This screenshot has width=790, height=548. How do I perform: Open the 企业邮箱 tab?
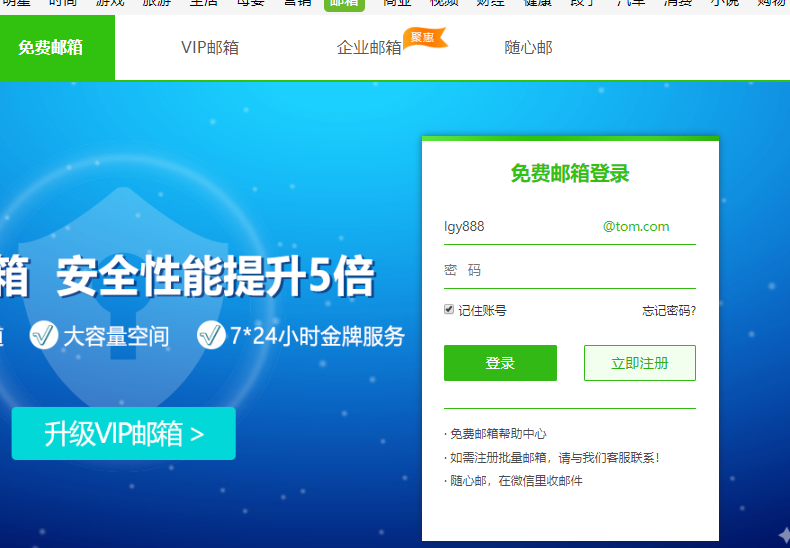click(369, 47)
